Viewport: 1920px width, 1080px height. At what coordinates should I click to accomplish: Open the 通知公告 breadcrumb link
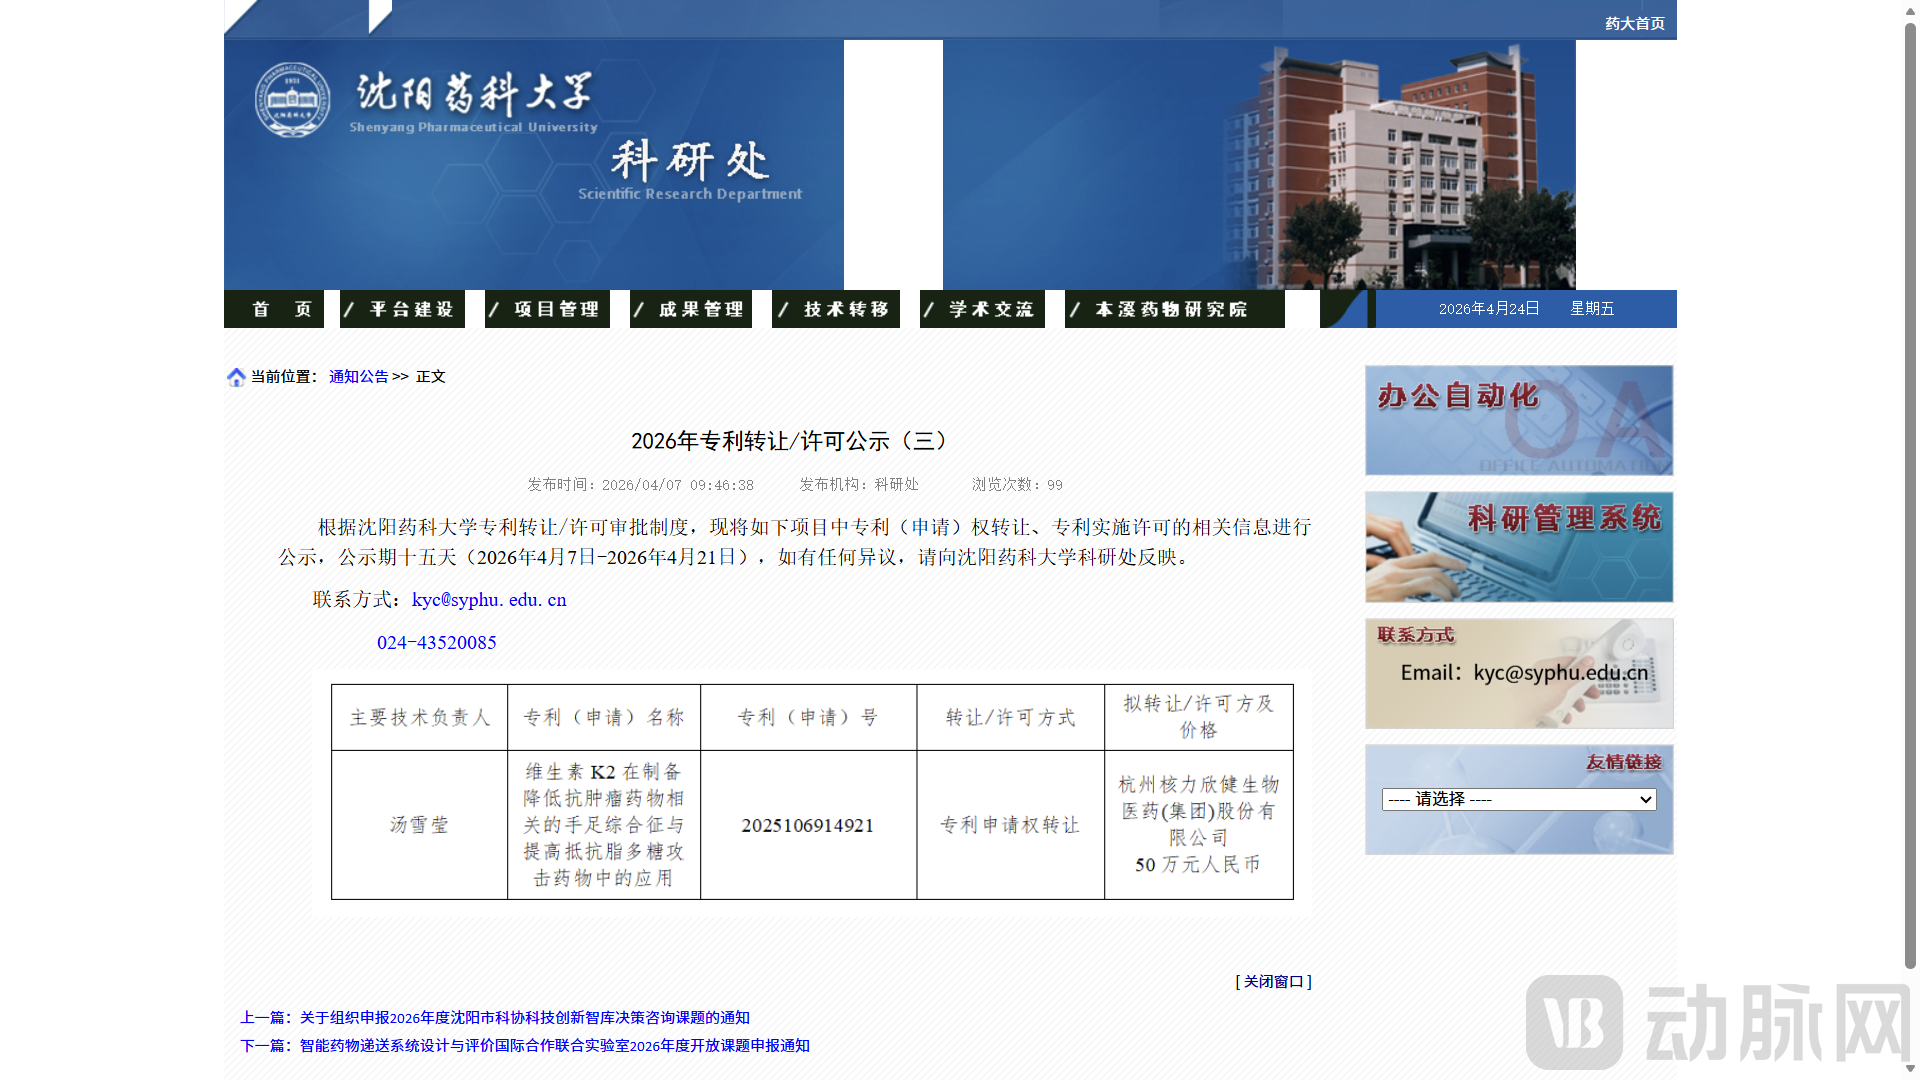coord(358,377)
